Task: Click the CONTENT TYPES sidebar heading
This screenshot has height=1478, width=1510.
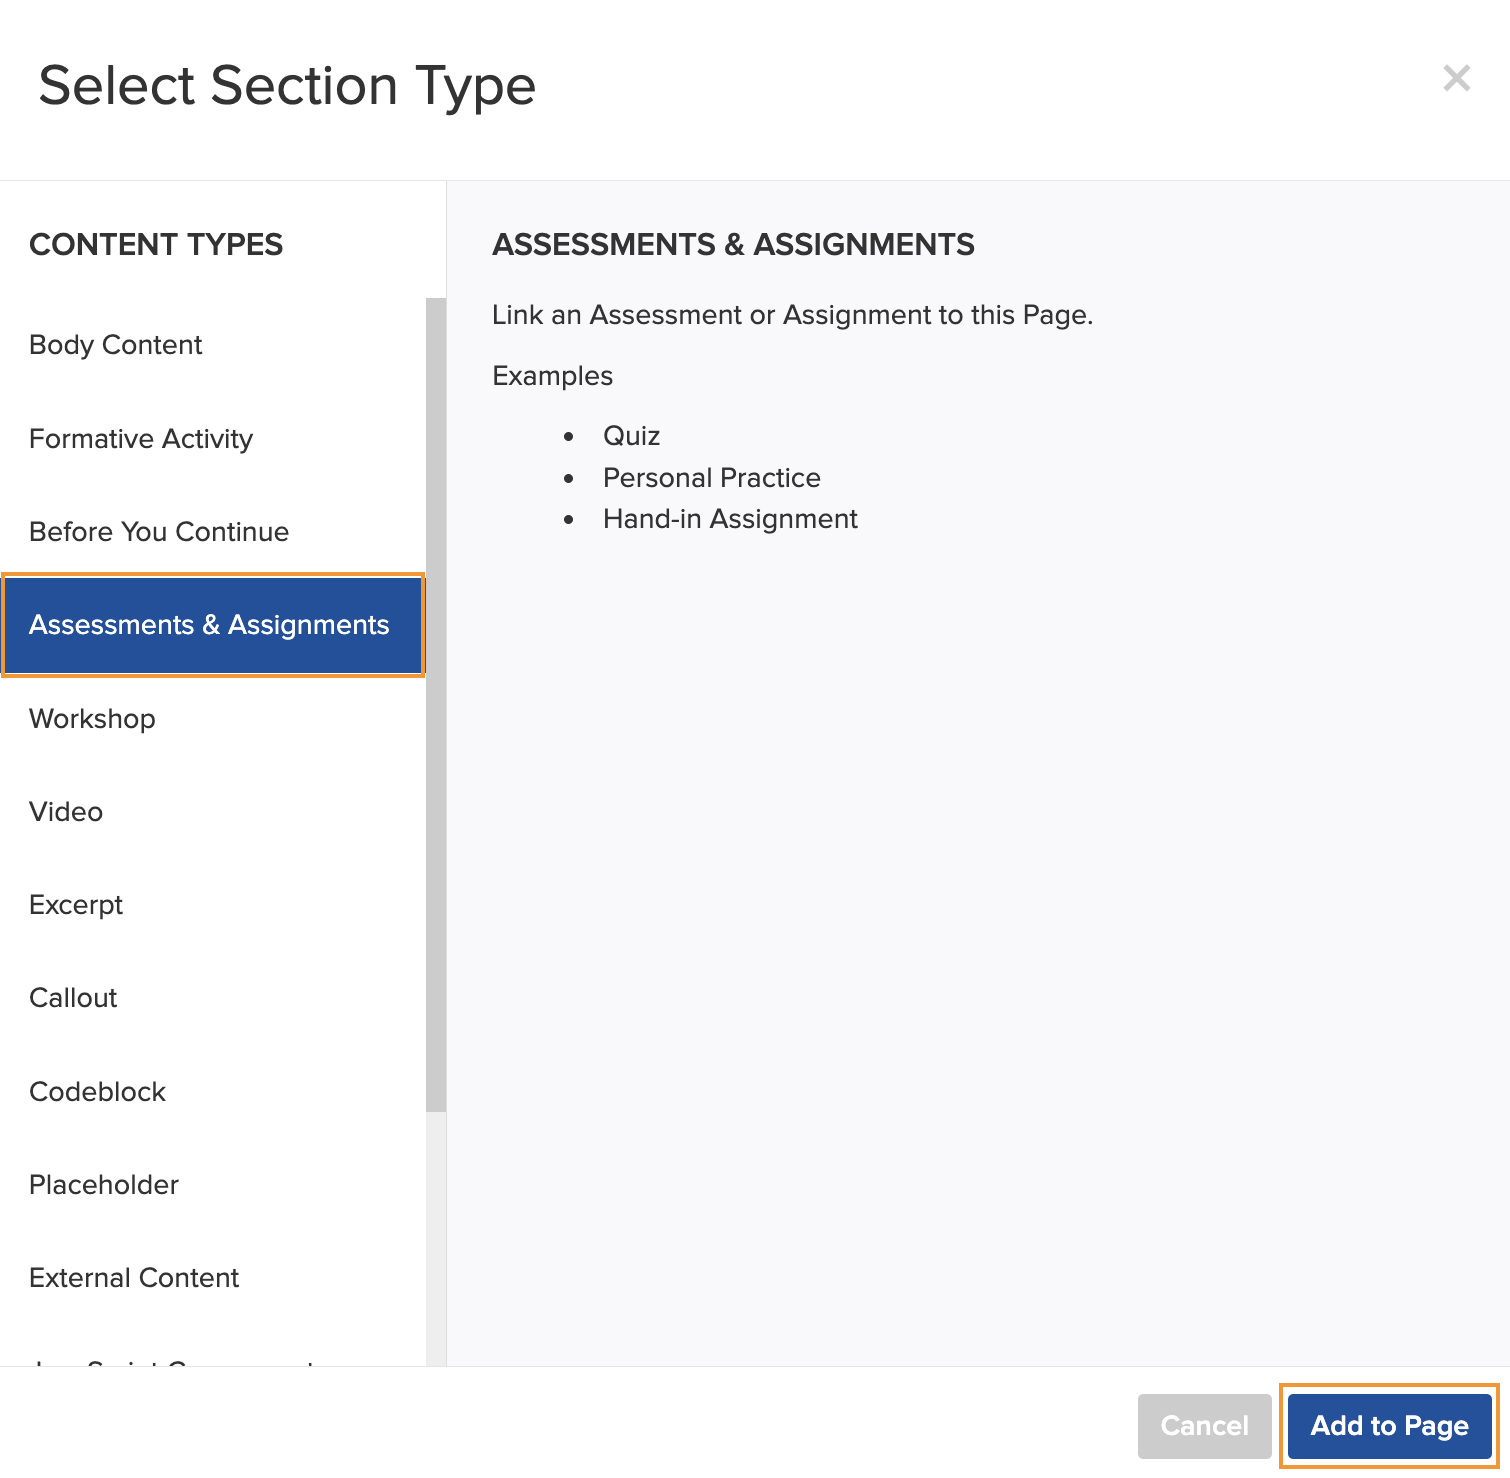Action: (156, 244)
